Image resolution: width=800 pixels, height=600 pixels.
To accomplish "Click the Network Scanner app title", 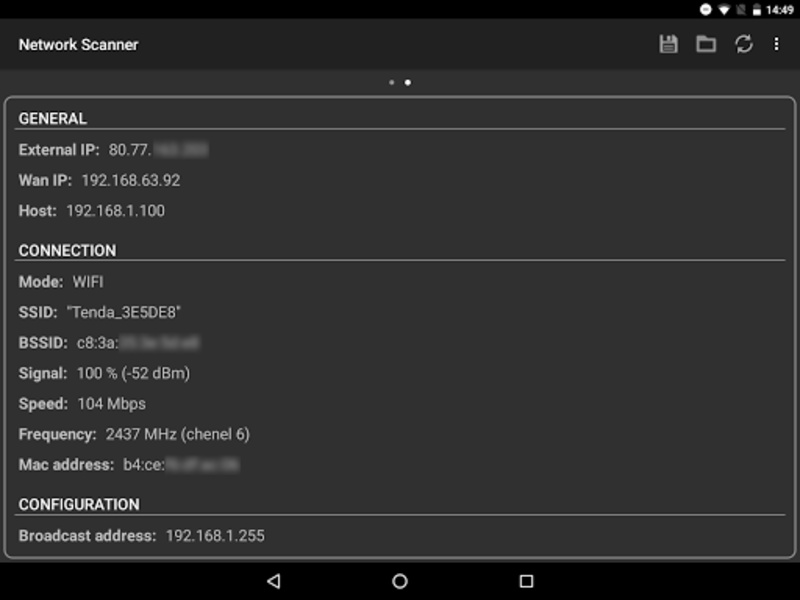I will click(x=79, y=45).
